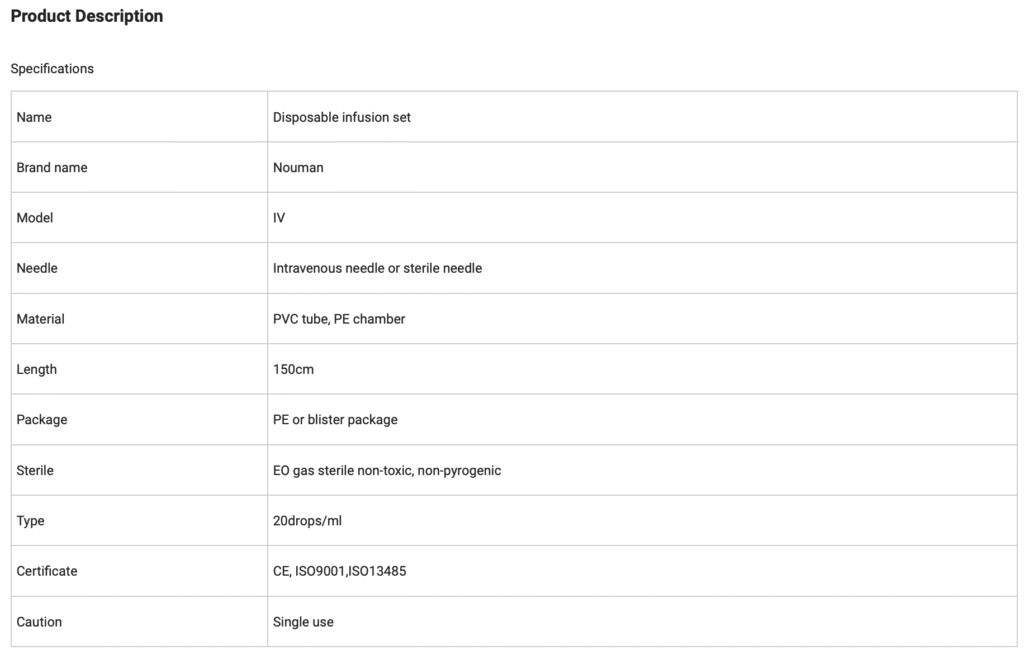Click the CE, ISO9001,ISO13485 certificate value

tap(339, 571)
